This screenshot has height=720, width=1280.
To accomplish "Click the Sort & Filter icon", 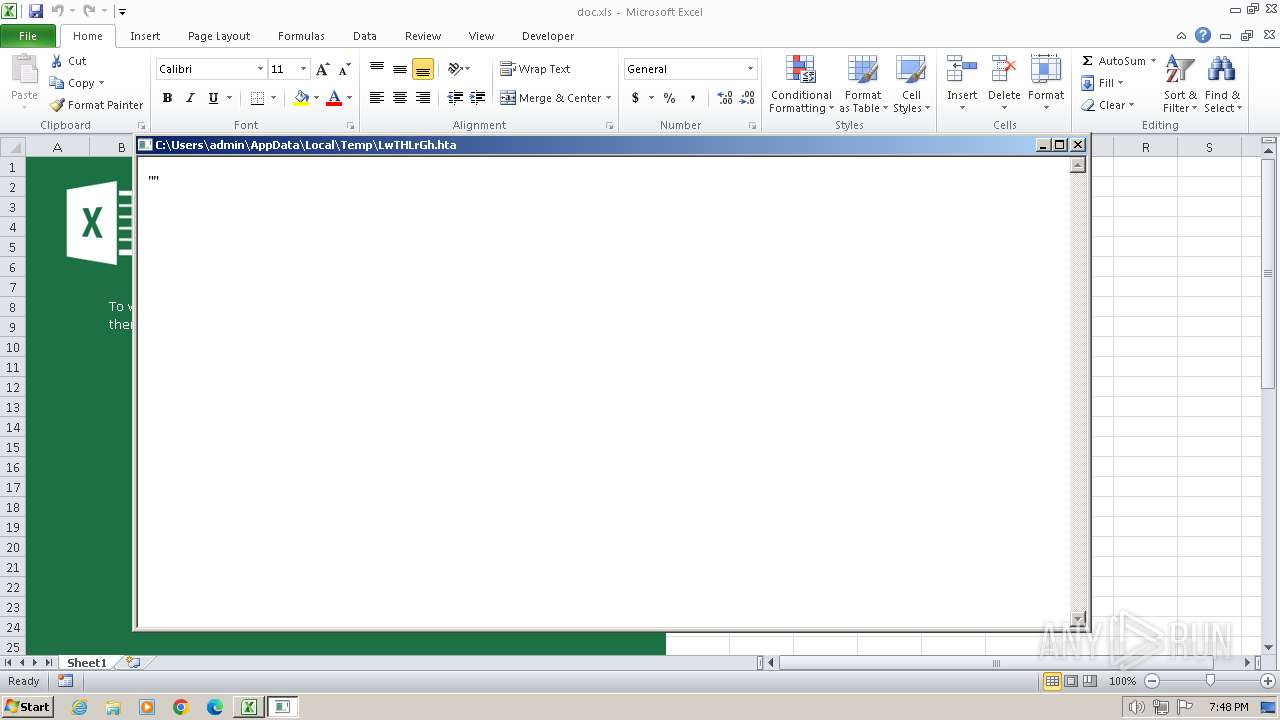I will point(1180,70).
